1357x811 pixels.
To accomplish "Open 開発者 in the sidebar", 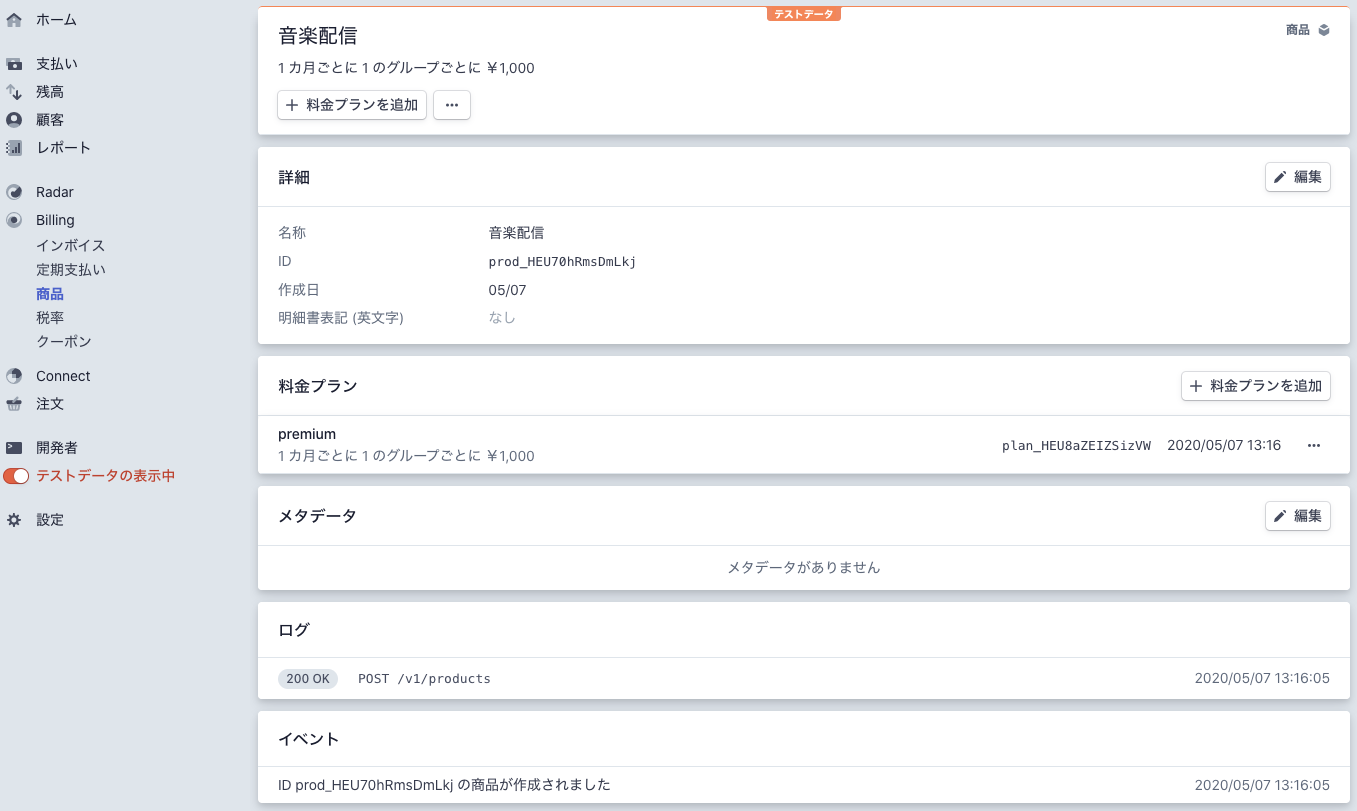I will [57, 448].
